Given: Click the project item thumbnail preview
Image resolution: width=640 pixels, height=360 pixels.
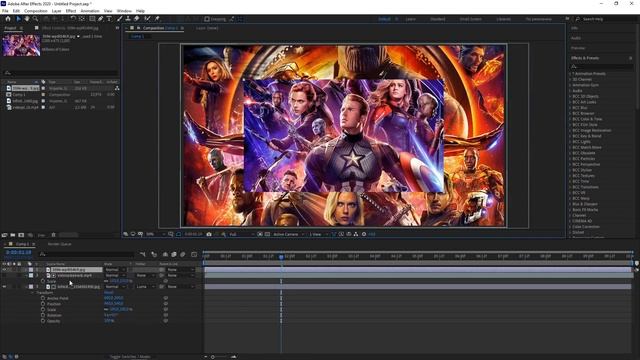Looking at the screenshot, I should pyautogui.click(x=21, y=45).
